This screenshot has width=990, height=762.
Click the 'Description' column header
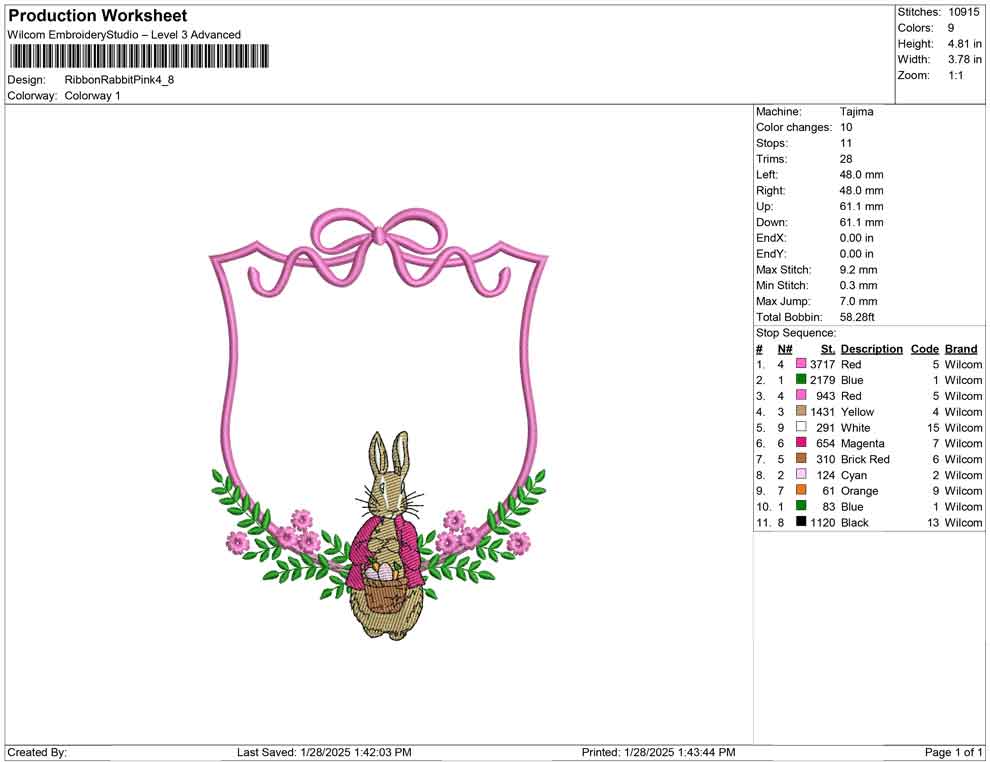coord(872,349)
